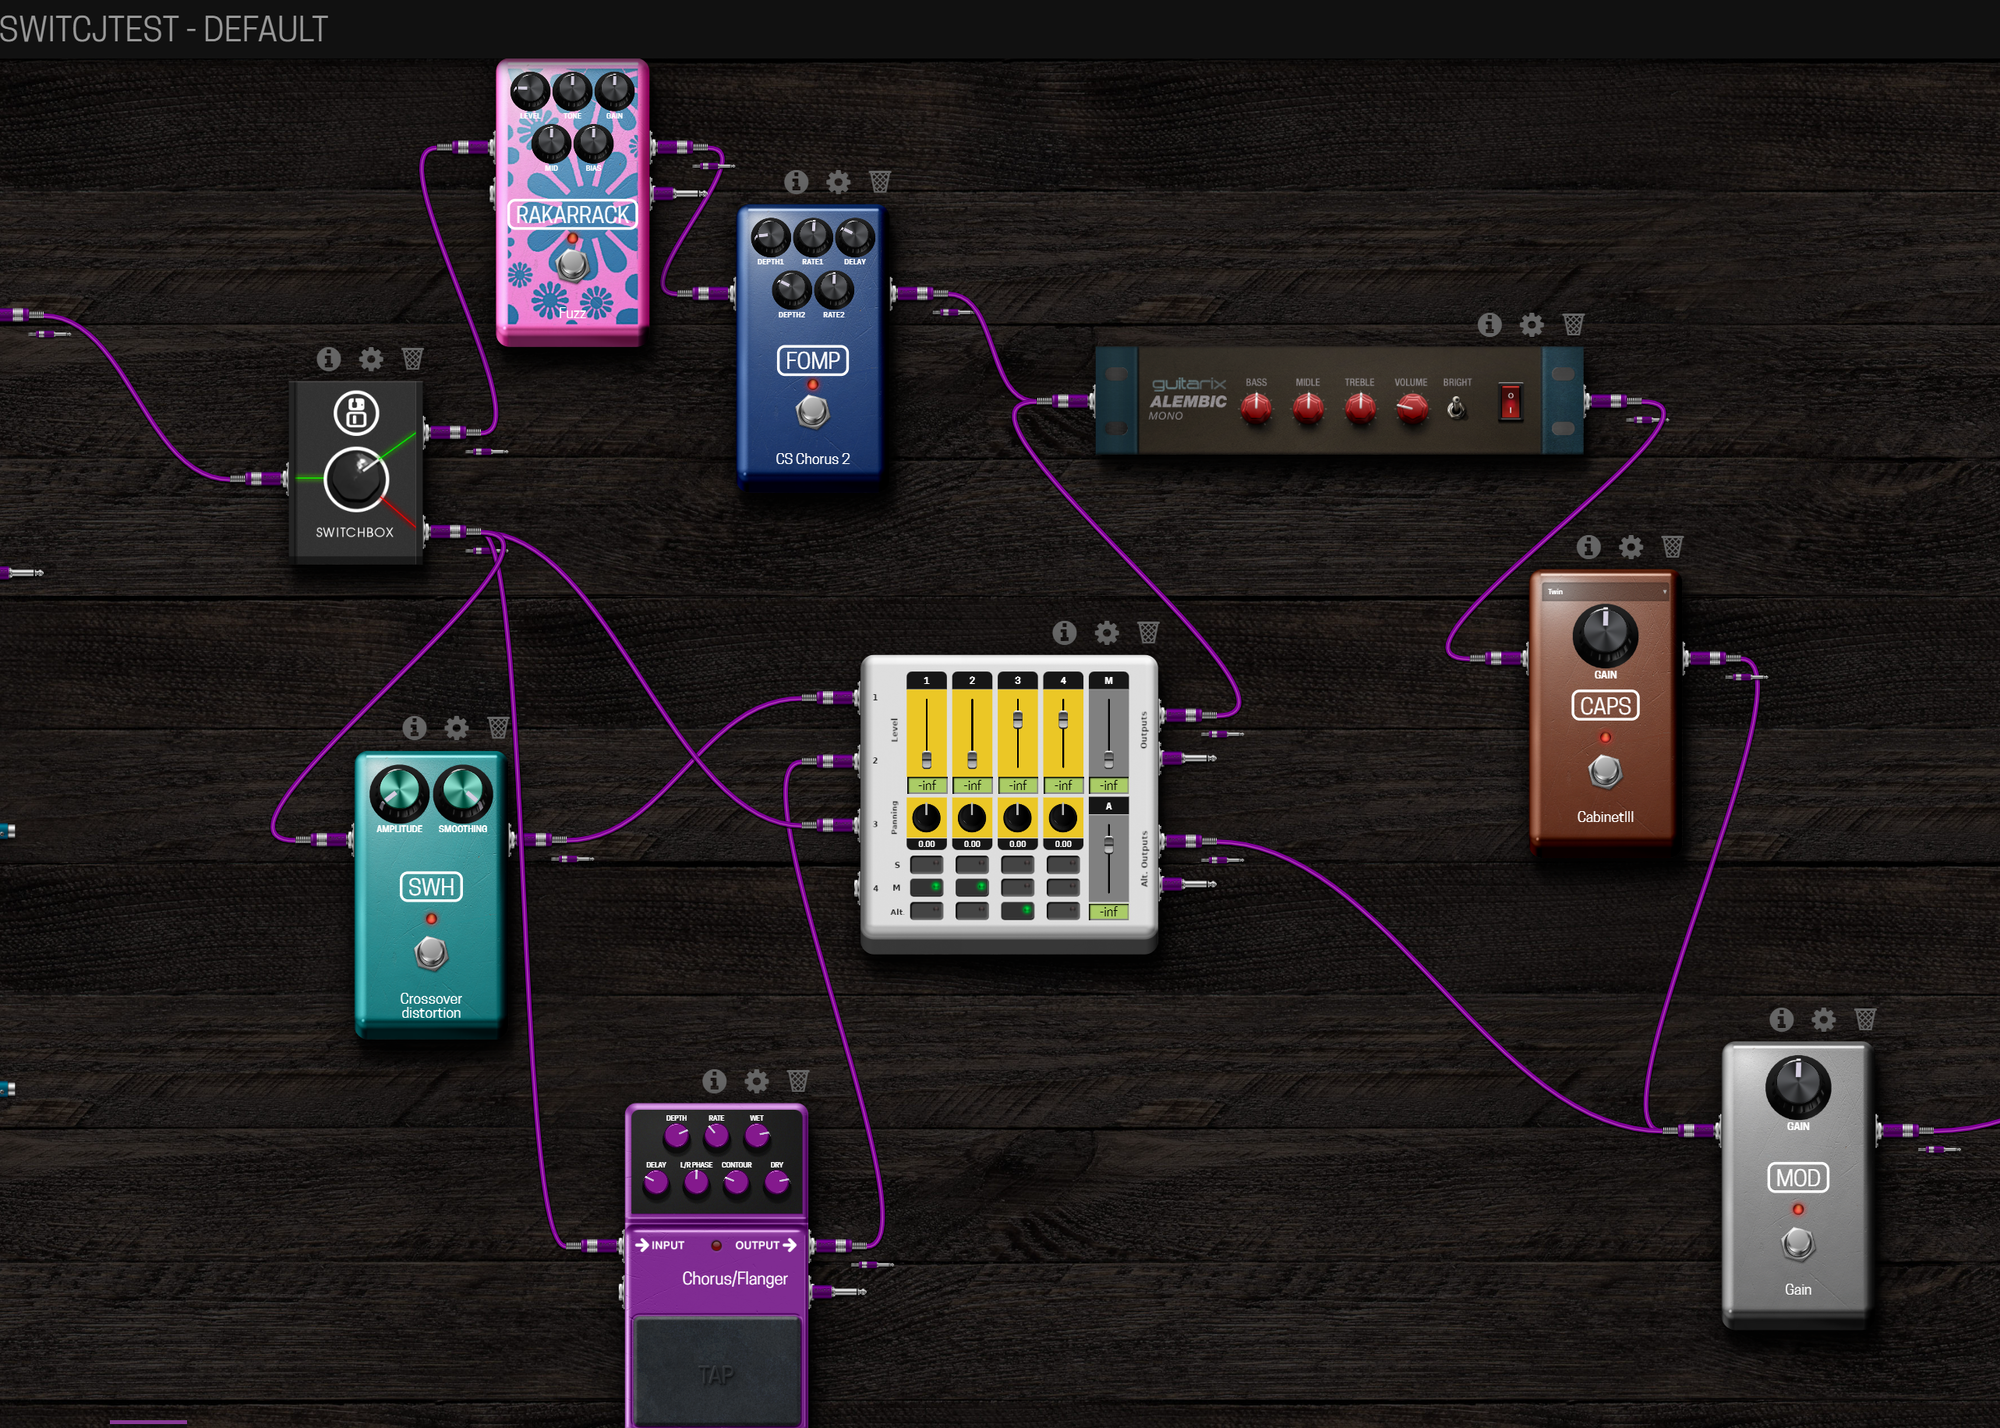Trash the Crossover distortion pedal
The height and width of the screenshot is (1428, 2000).
click(499, 727)
